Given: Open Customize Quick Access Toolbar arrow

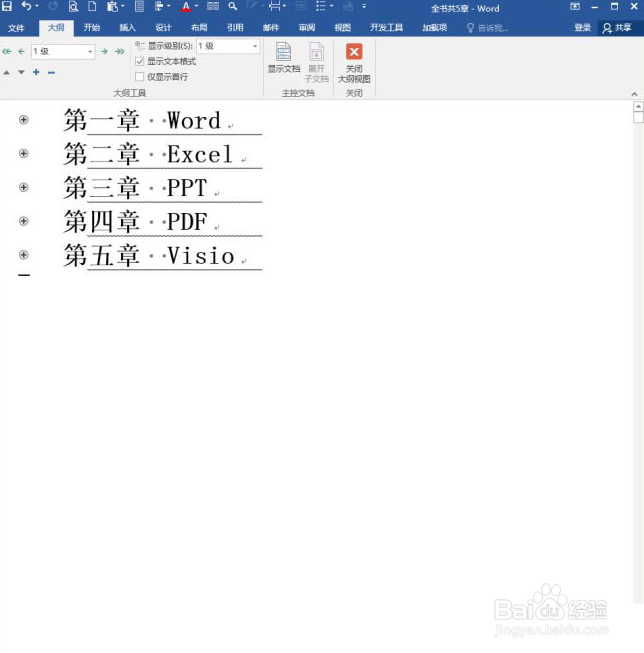Looking at the screenshot, I should point(364,6).
